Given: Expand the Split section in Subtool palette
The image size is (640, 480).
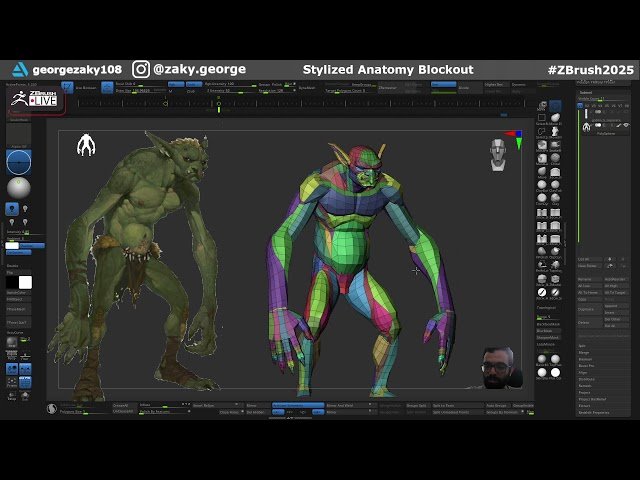Looking at the screenshot, I should point(582,346).
